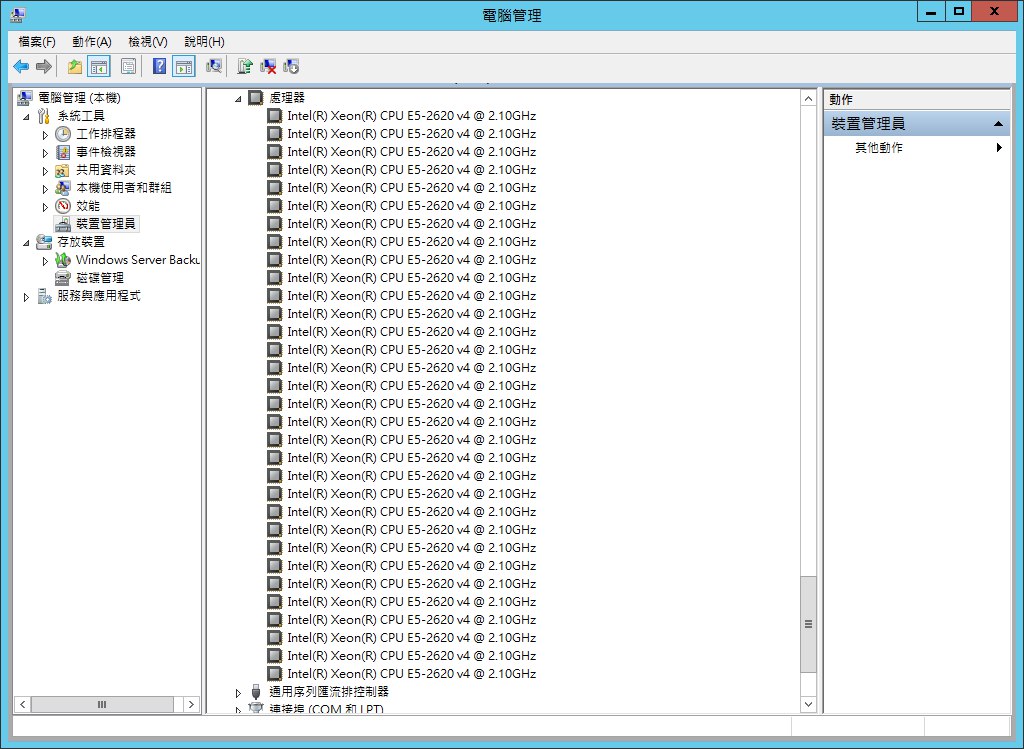Click the 事件檢視器 icon
Viewport: 1024px width, 749px height.
[x=63, y=152]
